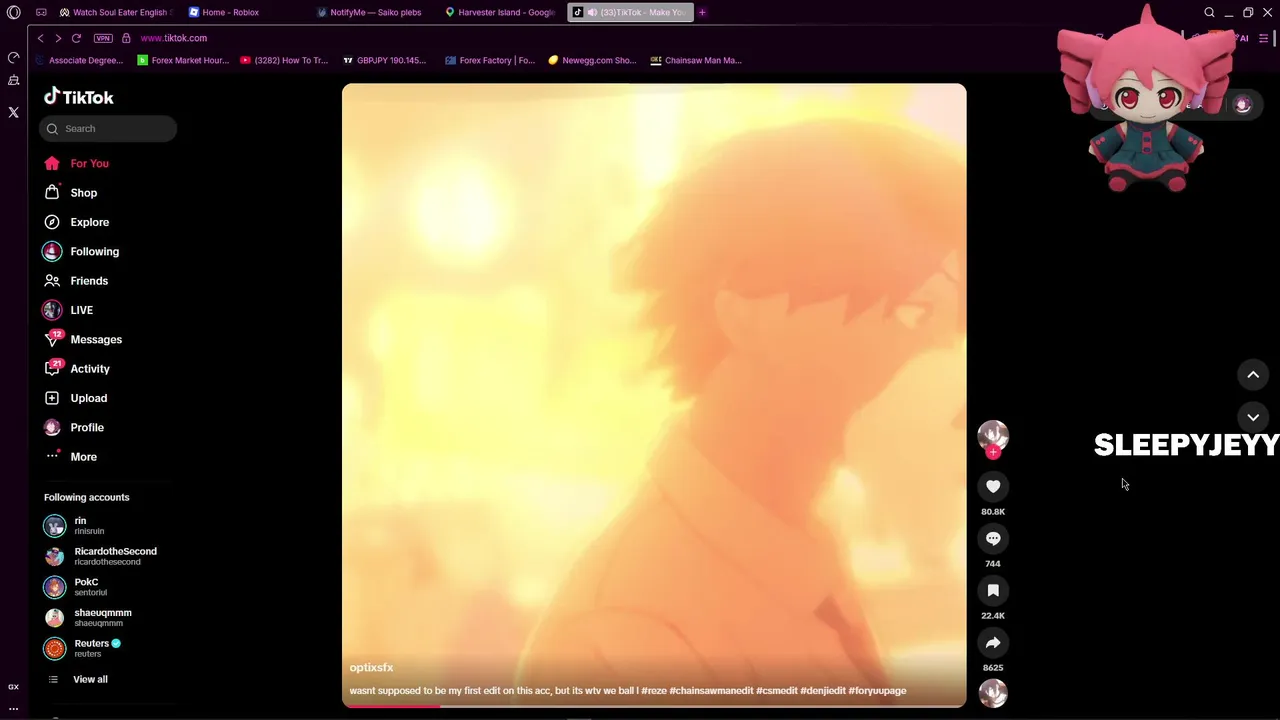Open Chainsaw Man Ma... bookmark
This screenshot has height=720, width=1280.
pos(696,60)
